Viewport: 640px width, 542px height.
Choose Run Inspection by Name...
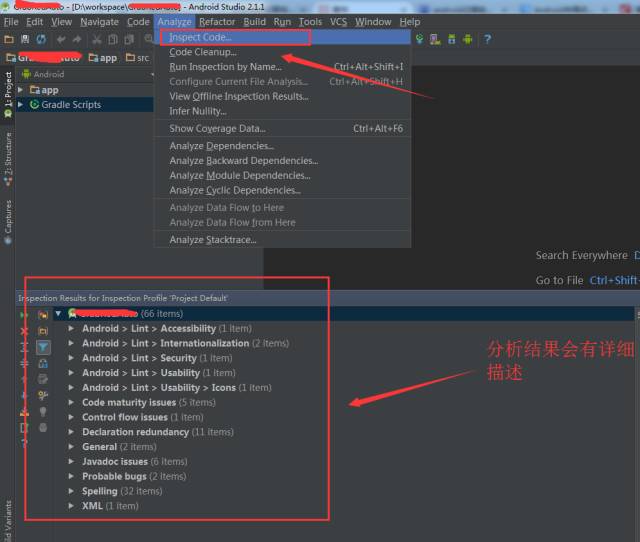click(282, 67)
